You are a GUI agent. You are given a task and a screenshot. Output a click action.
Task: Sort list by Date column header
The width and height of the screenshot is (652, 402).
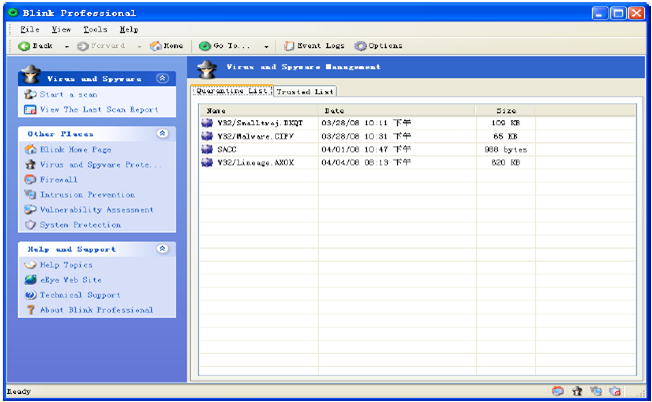tap(397, 111)
